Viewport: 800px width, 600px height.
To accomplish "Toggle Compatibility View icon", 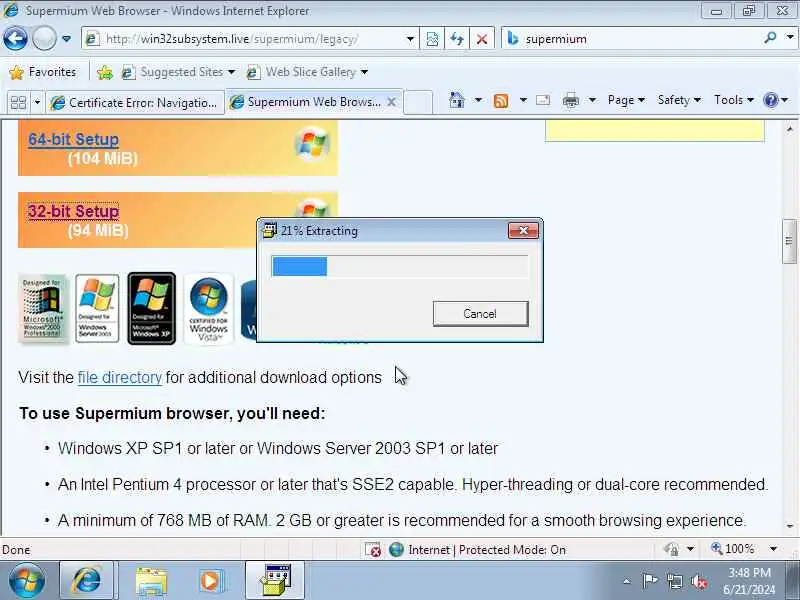I will pos(432,39).
